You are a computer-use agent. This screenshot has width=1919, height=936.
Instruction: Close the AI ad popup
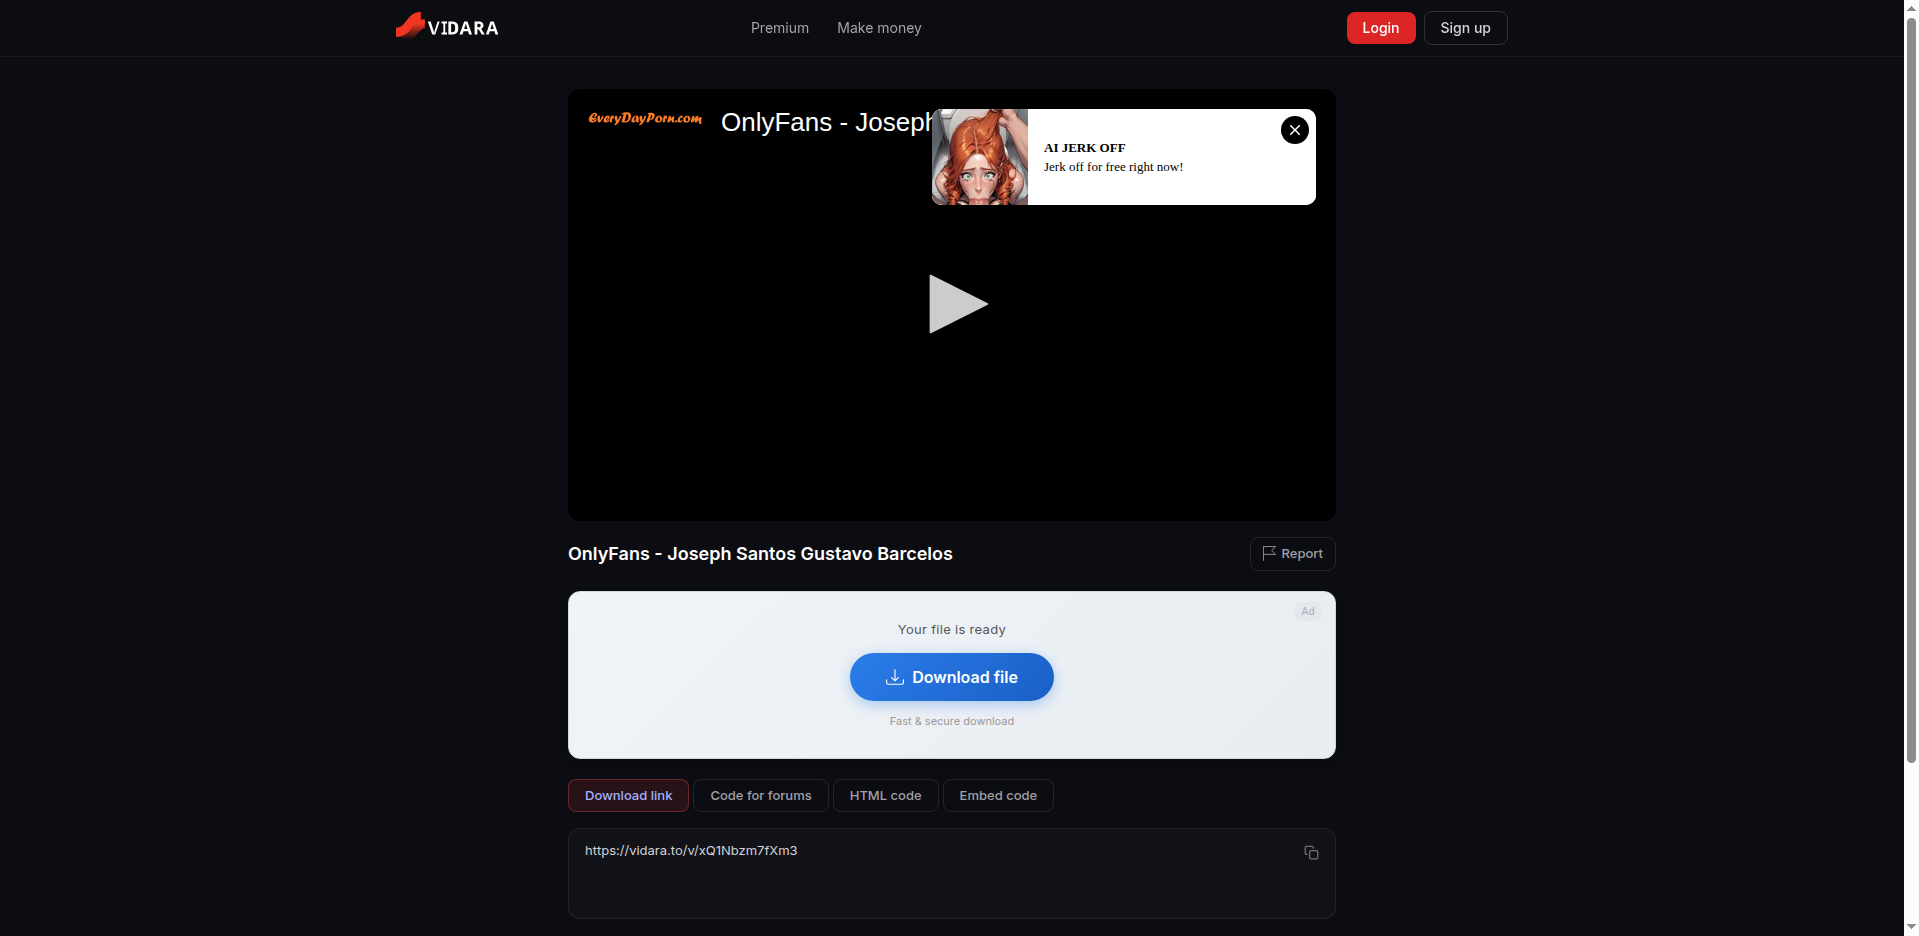coord(1294,130)
